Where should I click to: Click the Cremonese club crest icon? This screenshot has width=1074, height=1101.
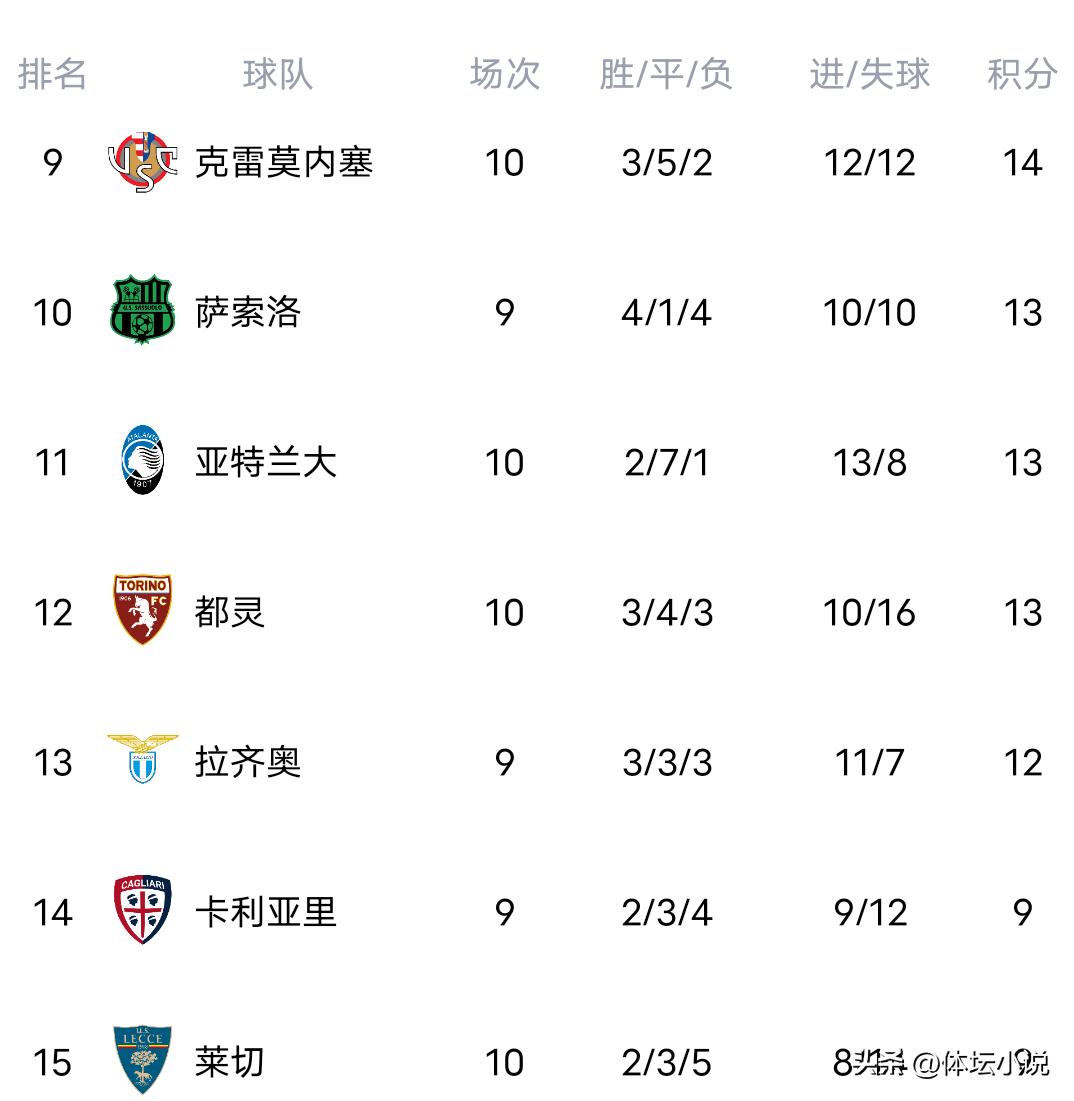point(142,162)
